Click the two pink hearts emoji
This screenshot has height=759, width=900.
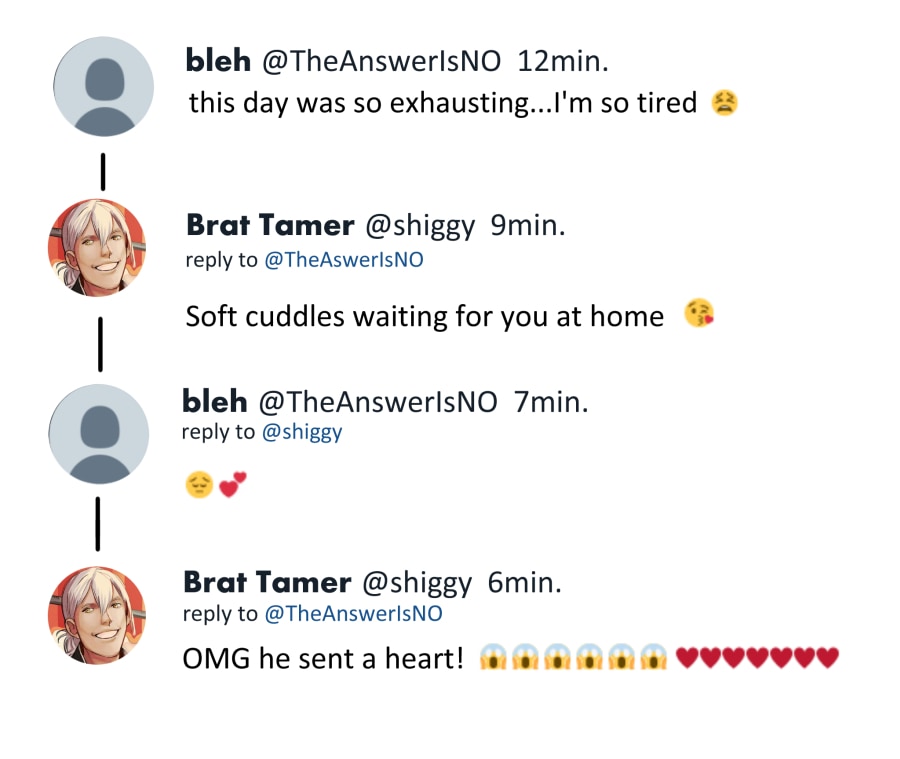tap(232, 486)
